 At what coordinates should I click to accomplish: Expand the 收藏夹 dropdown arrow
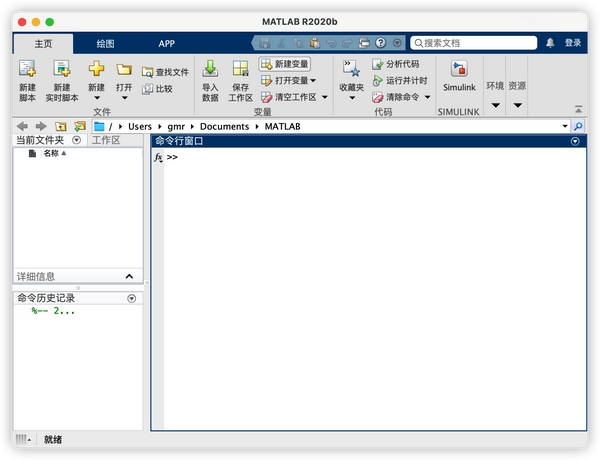[352, 98]
